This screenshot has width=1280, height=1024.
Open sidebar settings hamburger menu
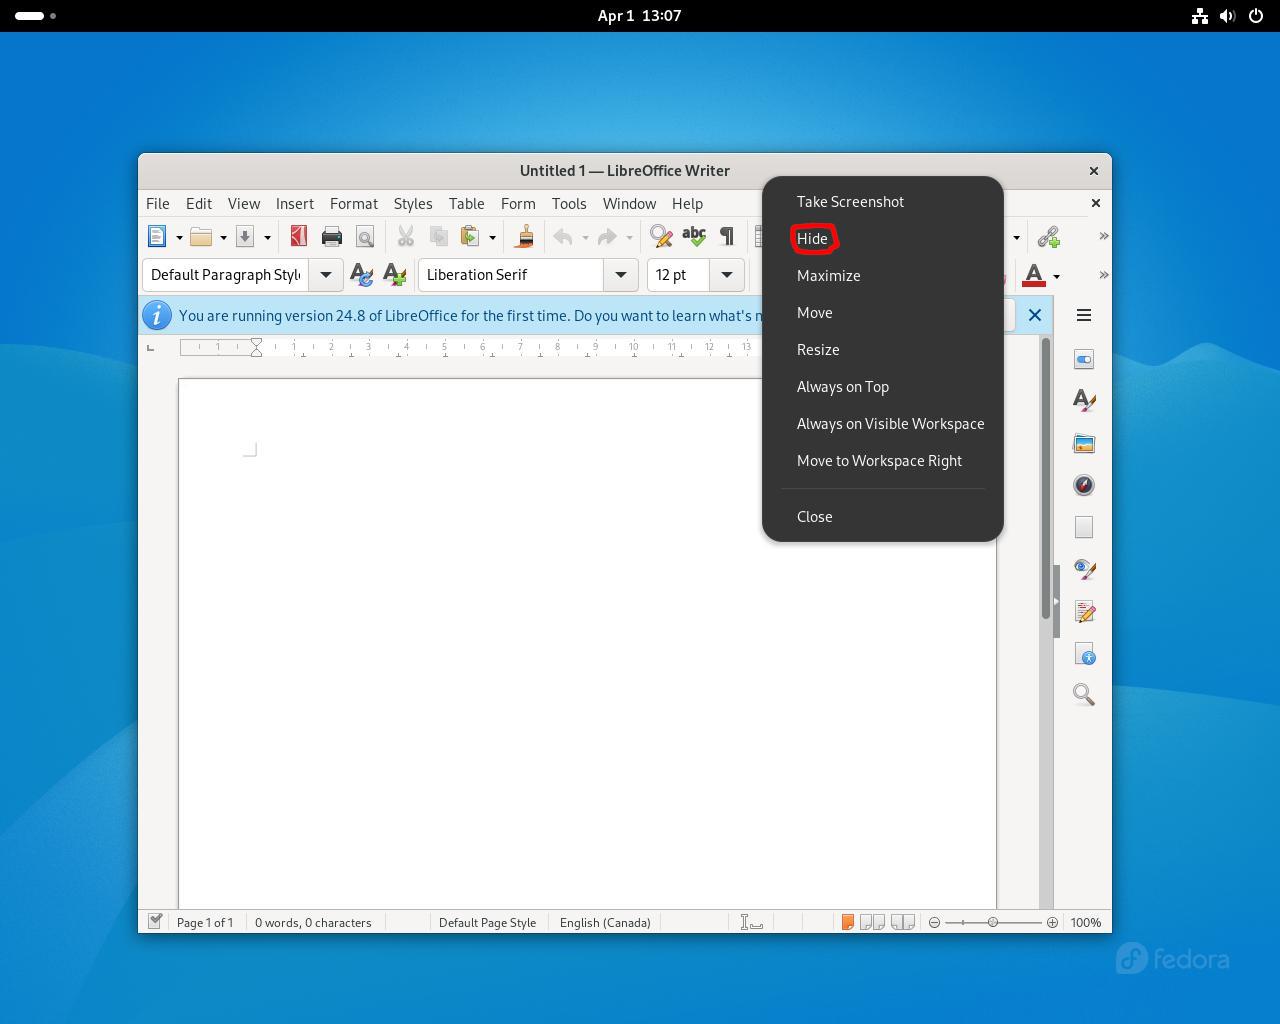click(x=1084, y=315)
